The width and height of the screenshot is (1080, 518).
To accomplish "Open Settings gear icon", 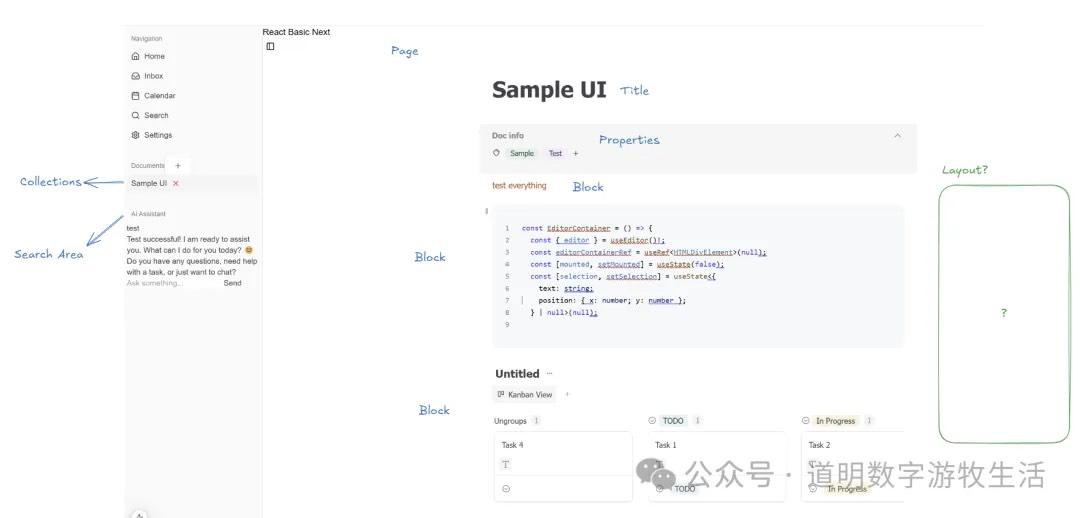I will [x=136, y=135].
